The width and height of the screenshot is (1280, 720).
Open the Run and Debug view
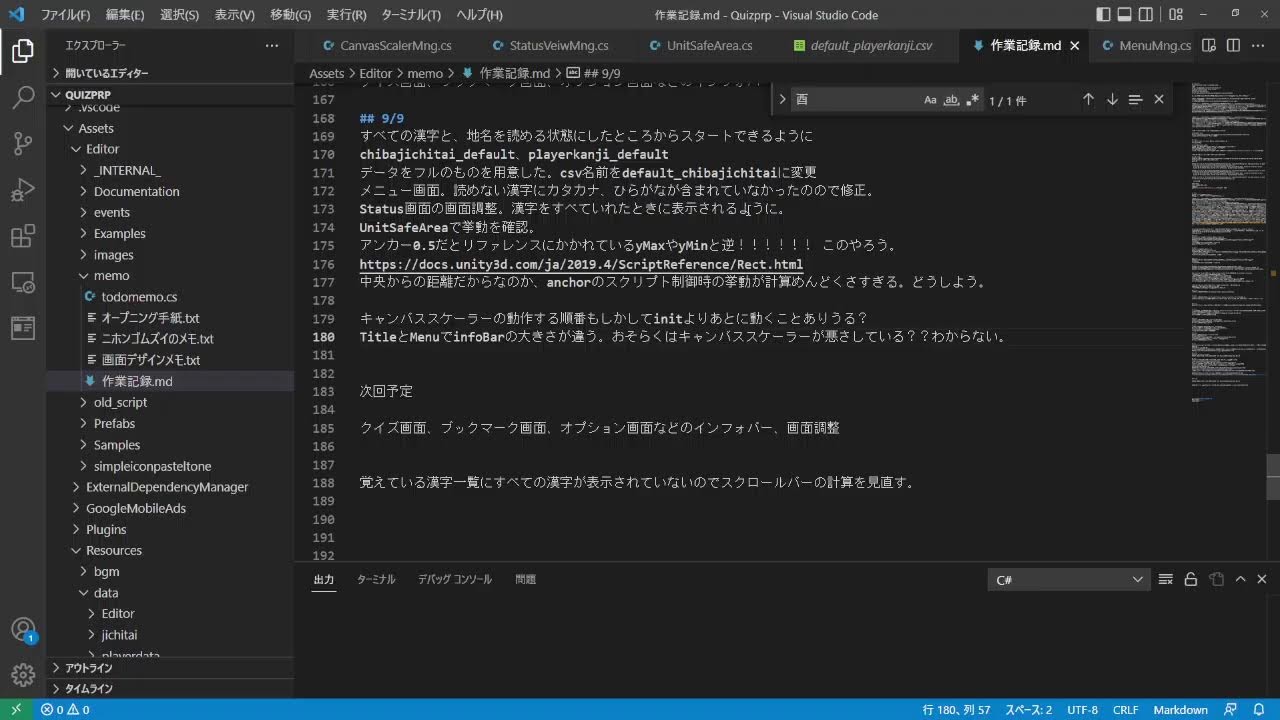(x=23, y=190)
